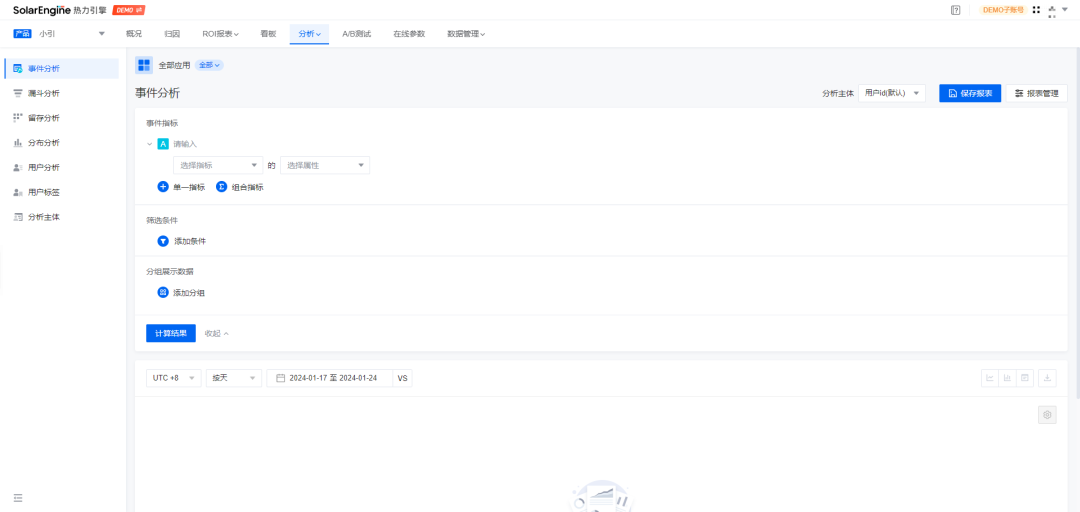The image size is (1080, 512).
Task: Click 添加分组 to add a group
Action: (x=181, y=293)
